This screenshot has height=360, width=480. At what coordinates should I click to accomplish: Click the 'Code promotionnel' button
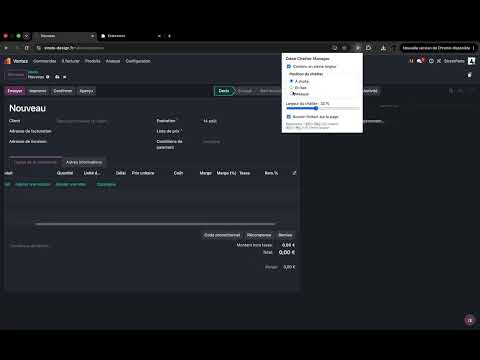[x=222, y=235]
